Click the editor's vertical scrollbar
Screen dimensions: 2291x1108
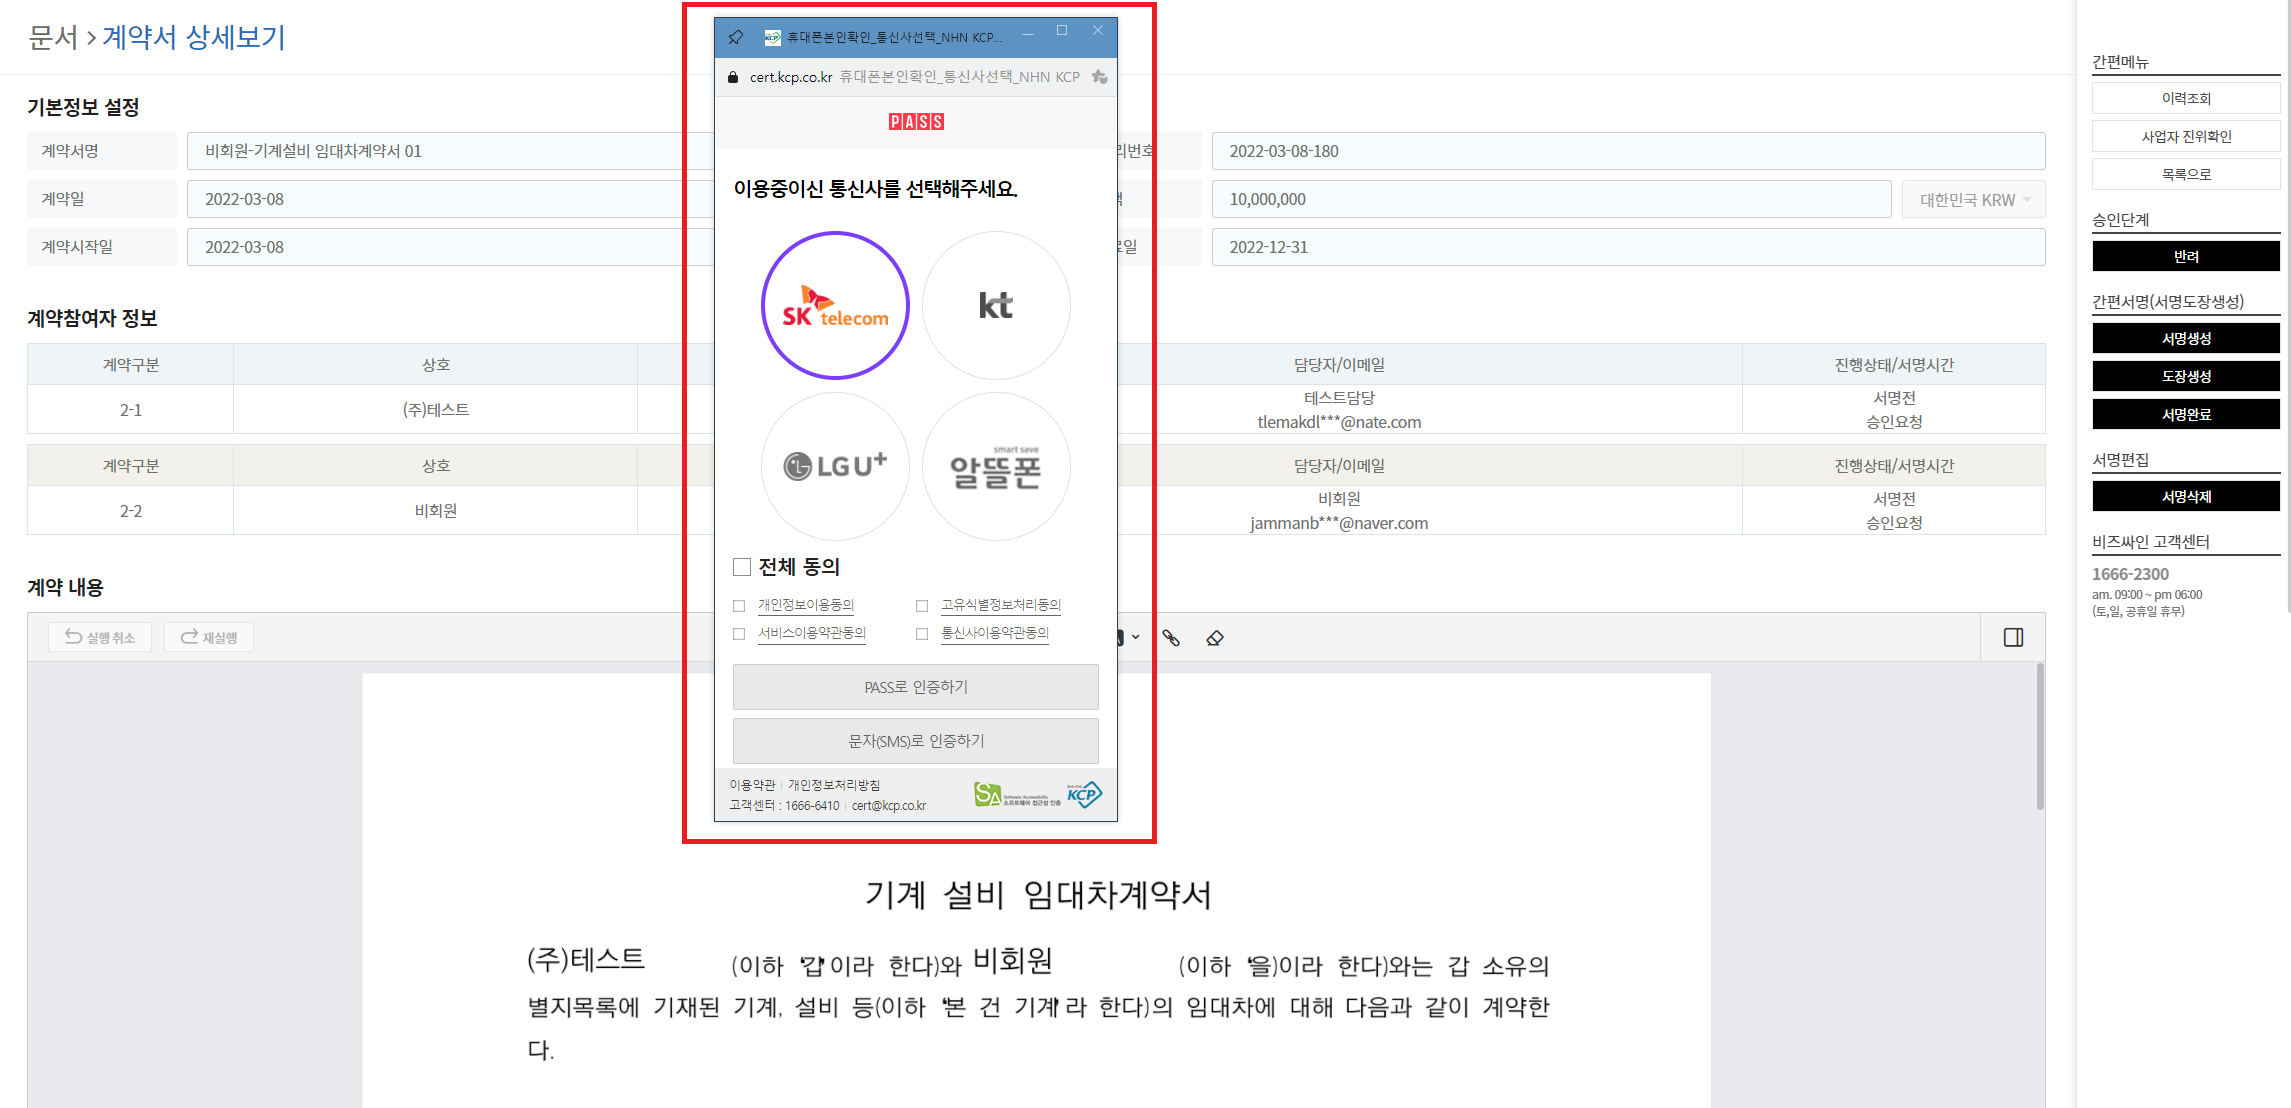2040,737
